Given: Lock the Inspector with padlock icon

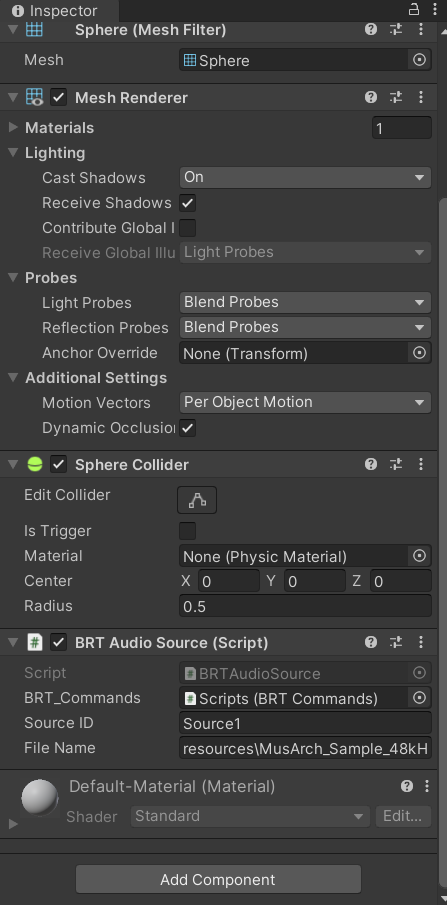Looking at the screenshot, I should (414, 9).
